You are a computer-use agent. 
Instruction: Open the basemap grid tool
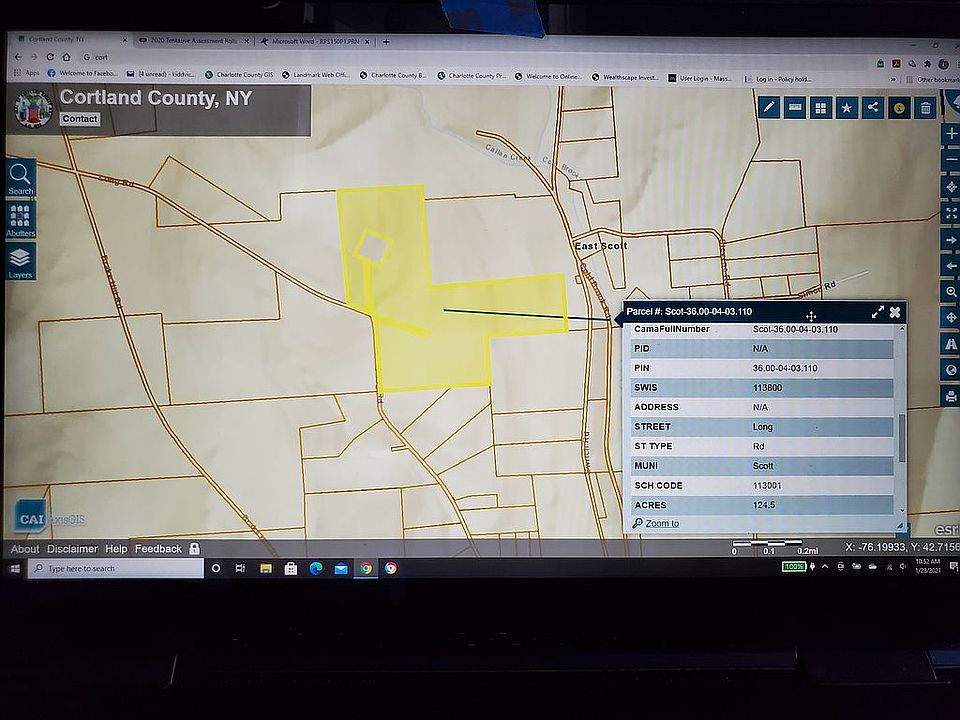tap(820, 108)
